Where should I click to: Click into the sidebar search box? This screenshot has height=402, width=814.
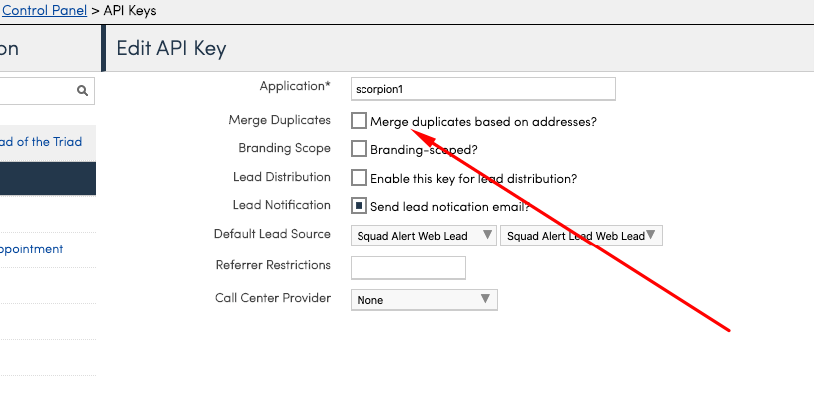pyautogui.click(x=36, y=90)
